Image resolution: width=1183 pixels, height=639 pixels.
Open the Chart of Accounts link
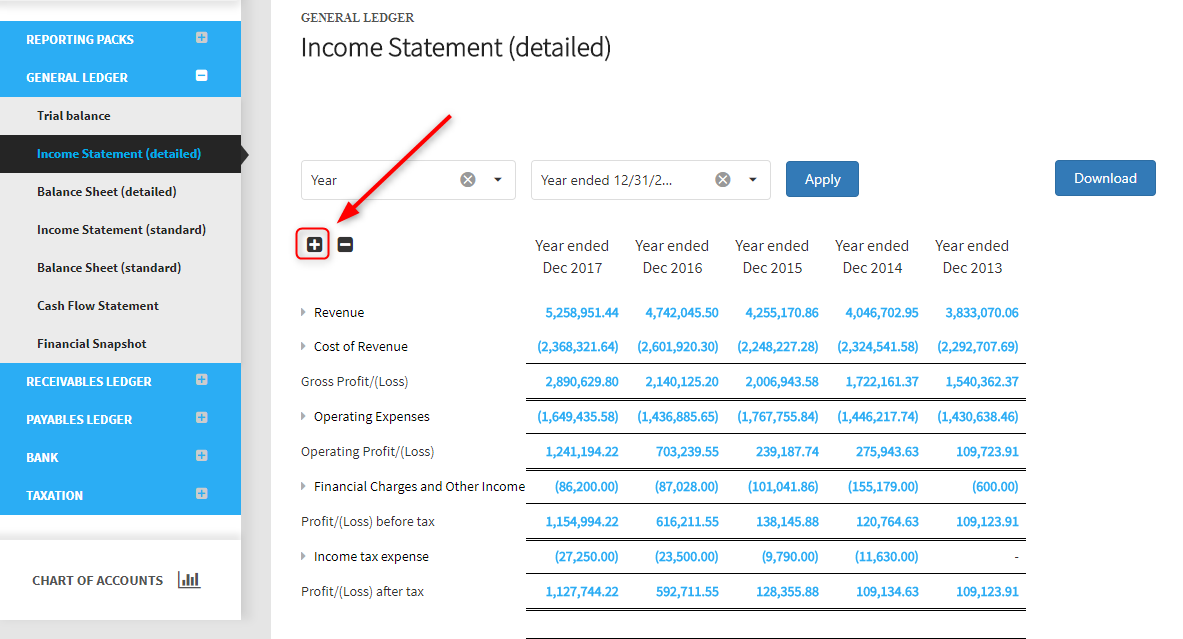[x=97, y=580]
